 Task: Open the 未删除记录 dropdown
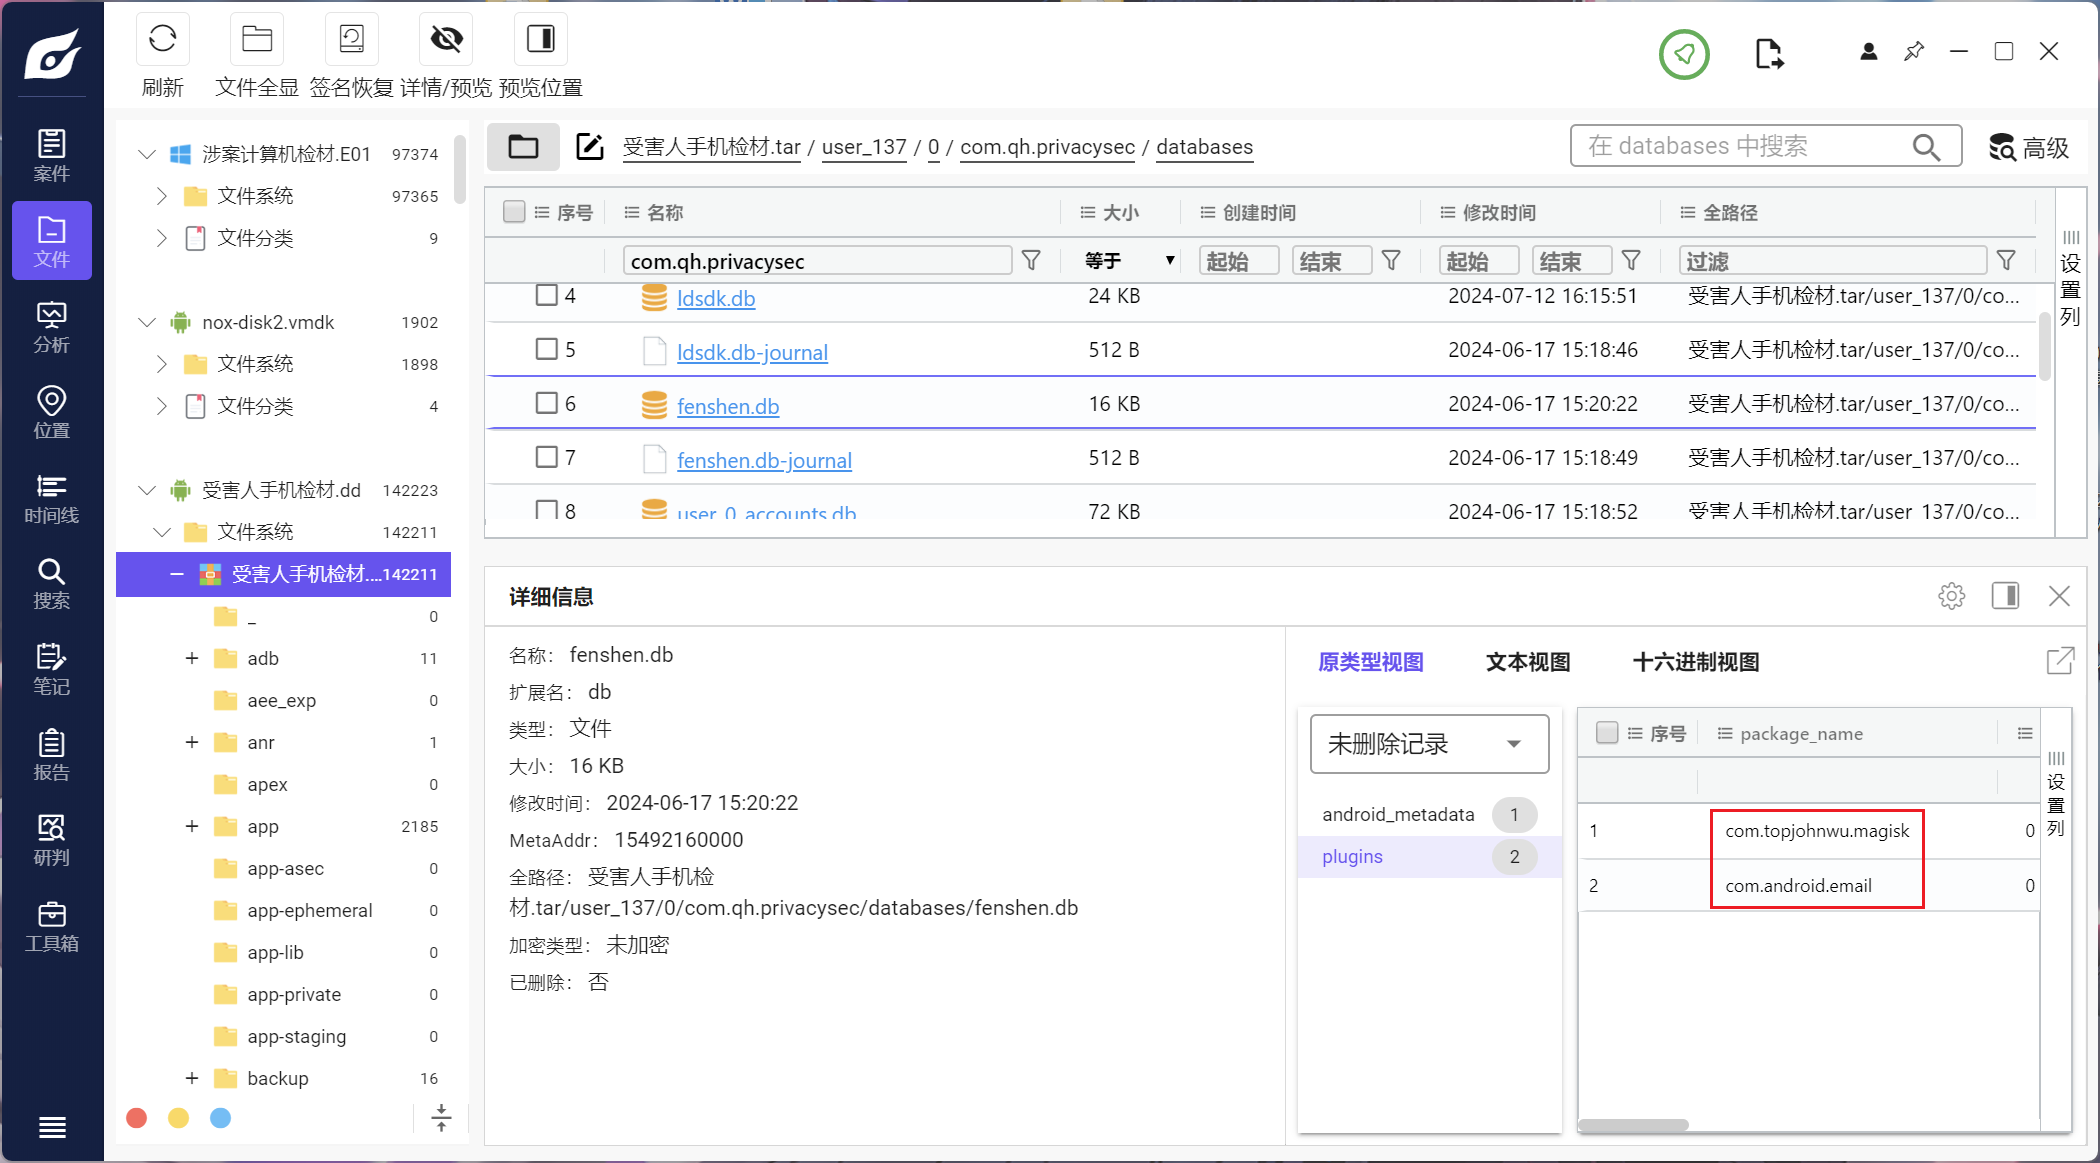[1429, 743]
